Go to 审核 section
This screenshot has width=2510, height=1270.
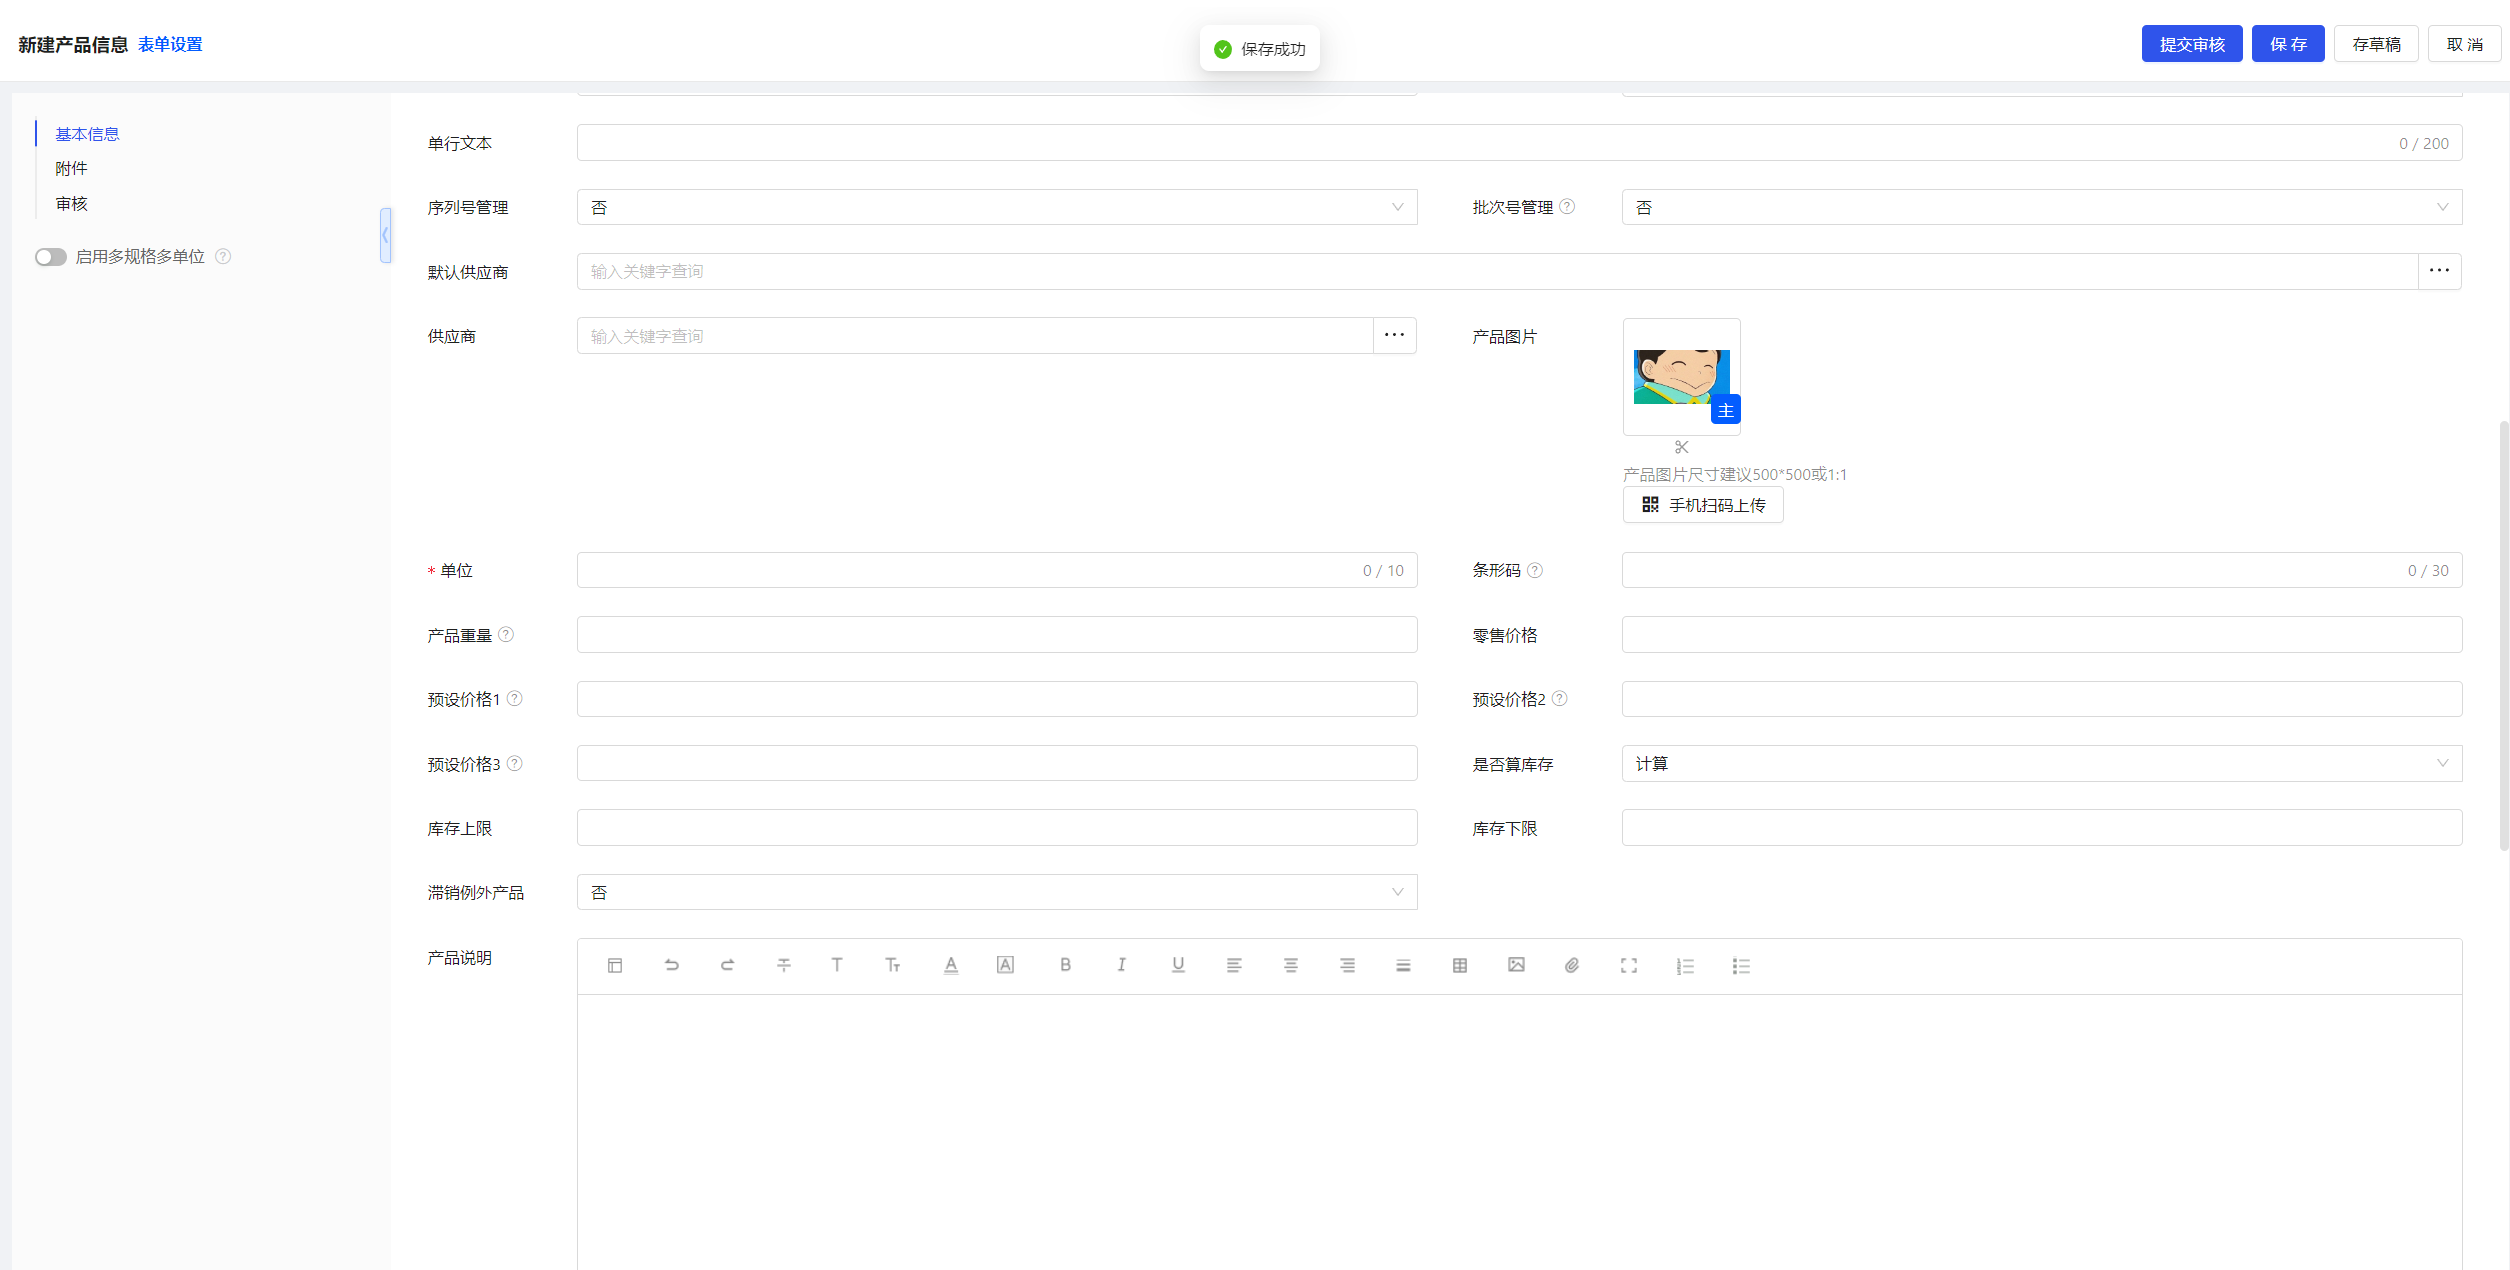click(x=71, y=203)
